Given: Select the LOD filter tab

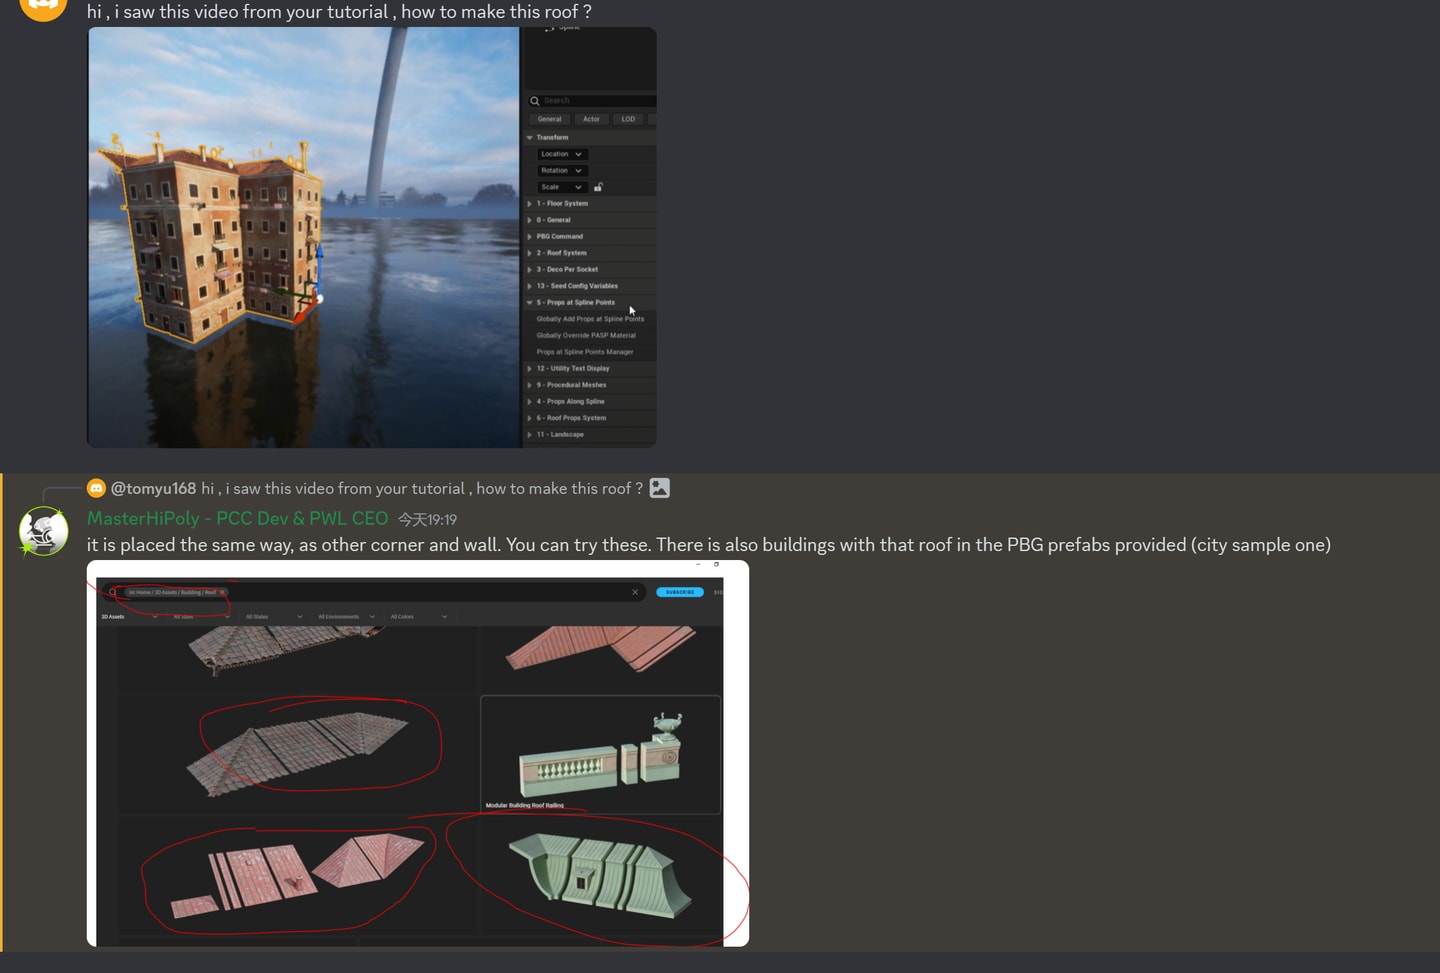Looking at the screenshot, I should click(x=628, y=119).
